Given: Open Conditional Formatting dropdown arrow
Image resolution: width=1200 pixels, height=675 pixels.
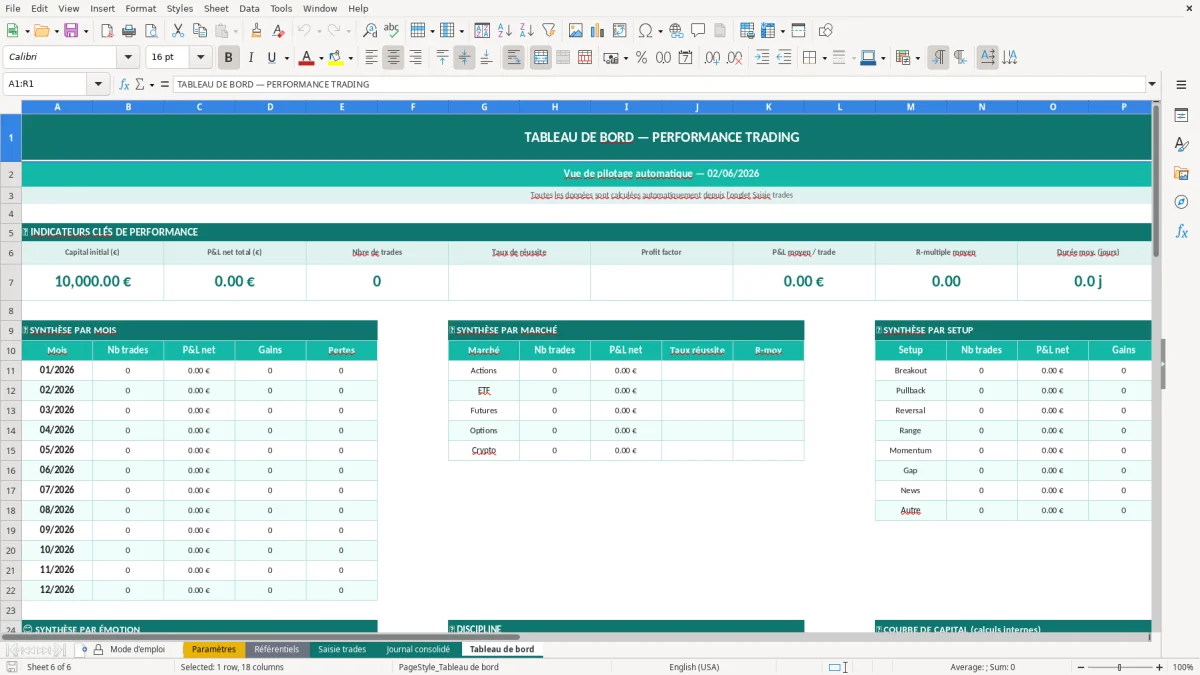Looking at the screenshot, I should click(x=917, y=58).
